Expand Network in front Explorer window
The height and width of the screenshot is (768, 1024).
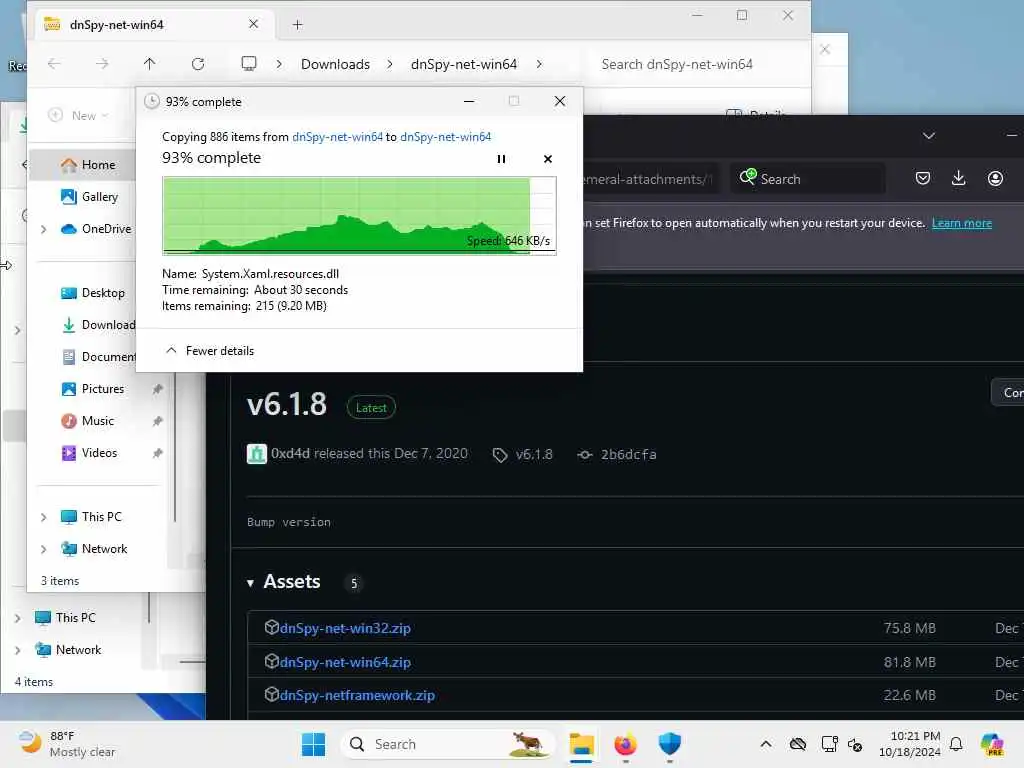pos(43,549)
